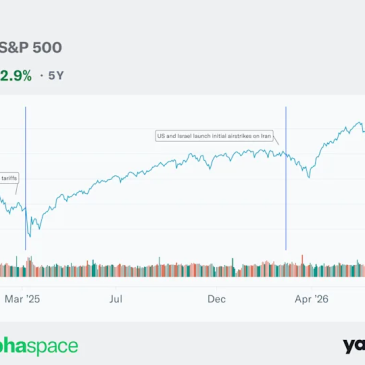The width and height of the screenshot is (365, 365).
Task: Click the blue vertical marker near Mar '25
Action: tap(25, 178)
